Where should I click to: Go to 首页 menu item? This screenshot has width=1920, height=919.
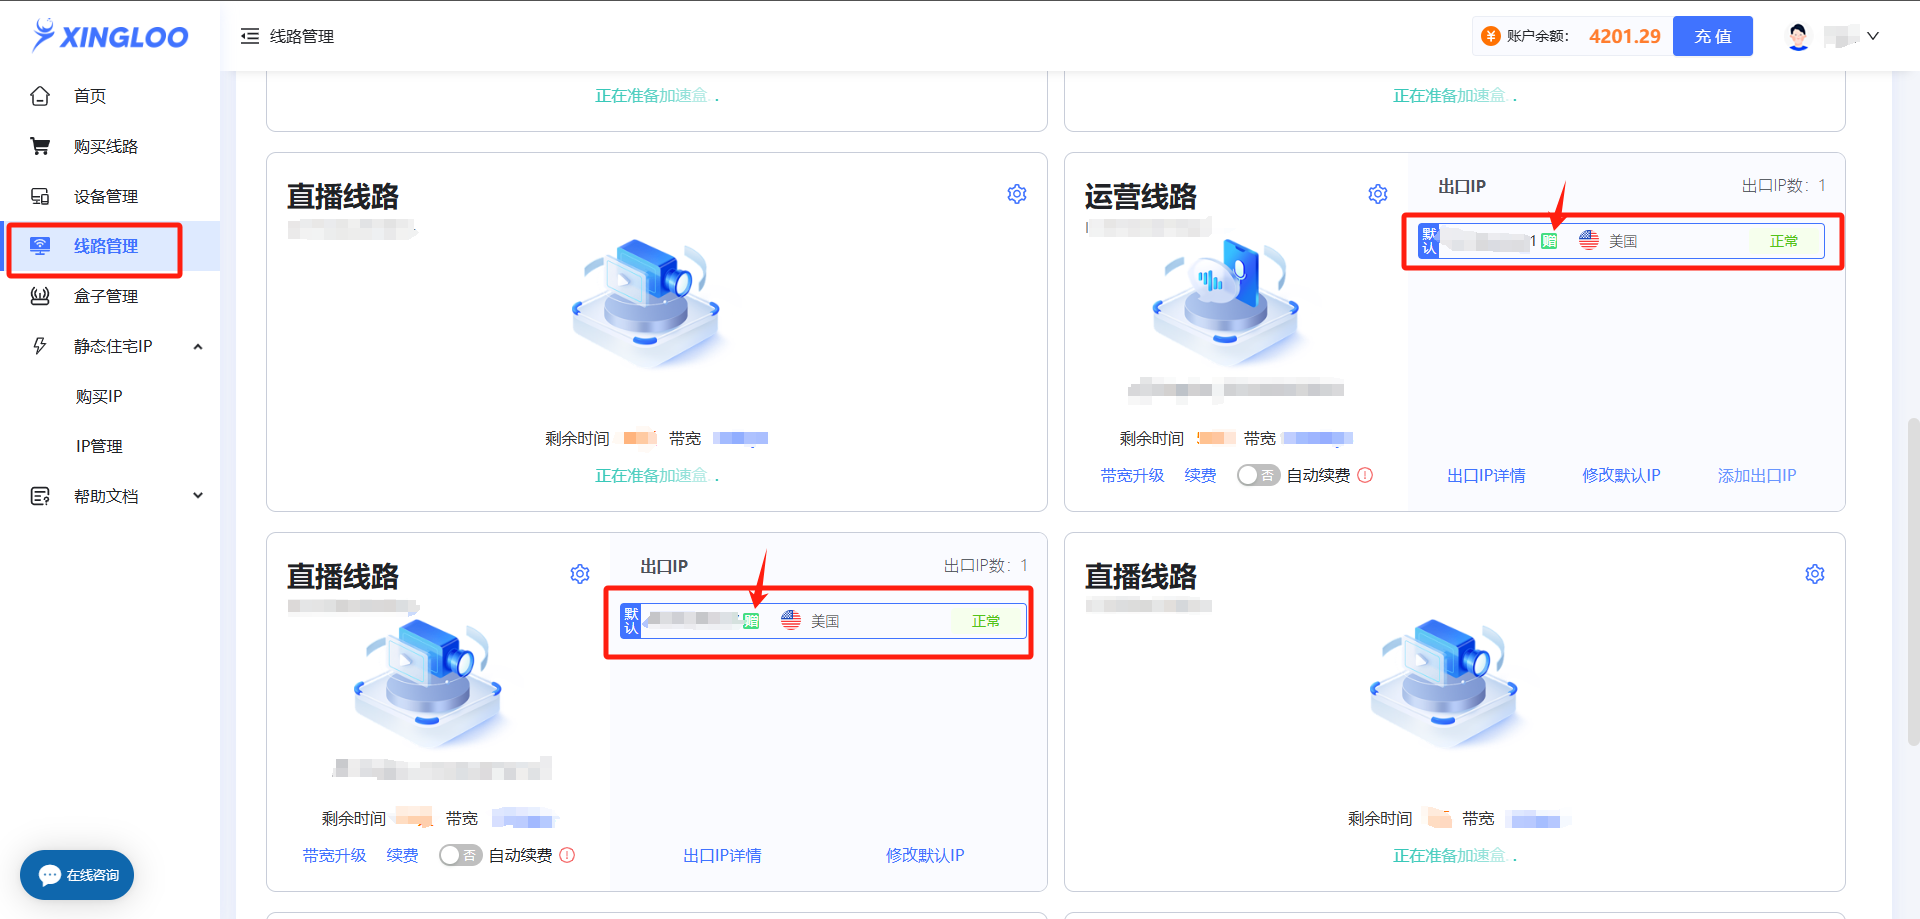pos(90,96)
